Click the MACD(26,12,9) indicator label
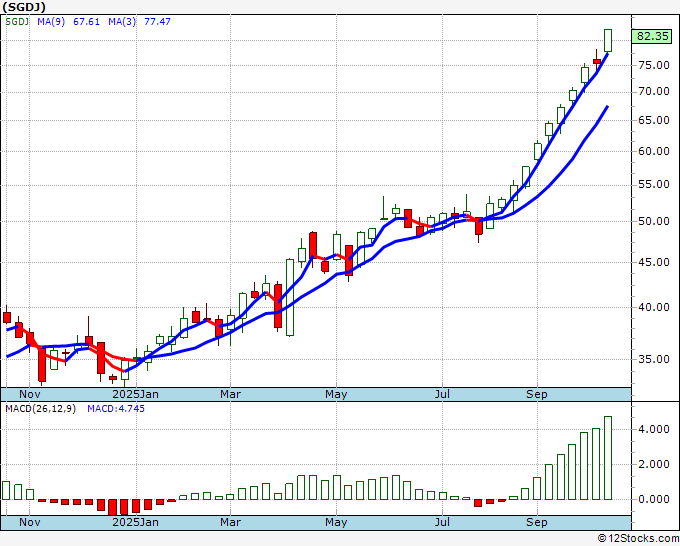This screenshot has height=546, width=680. tap(40, 409)
